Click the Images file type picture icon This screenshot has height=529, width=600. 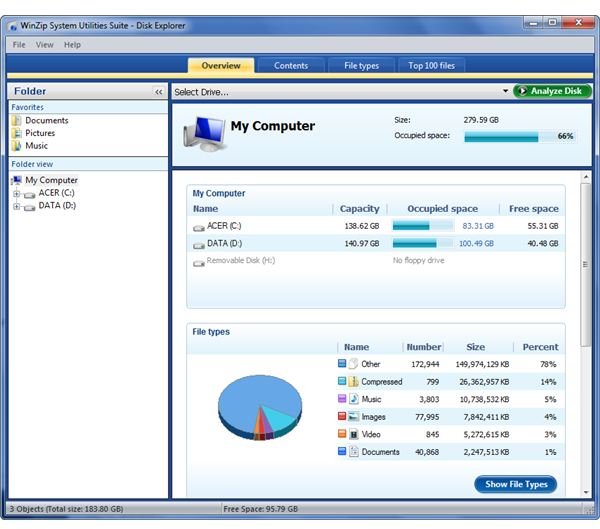(x=354, y=416)
